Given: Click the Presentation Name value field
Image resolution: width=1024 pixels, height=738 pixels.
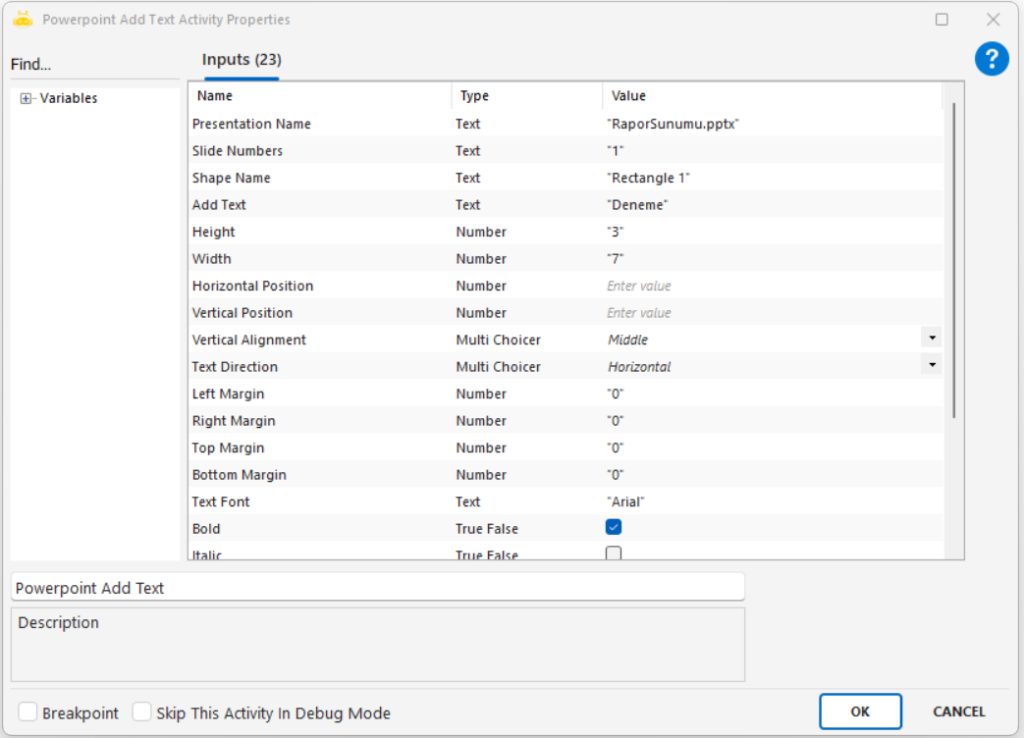Looking at the screenshot, I should (760, 124).
